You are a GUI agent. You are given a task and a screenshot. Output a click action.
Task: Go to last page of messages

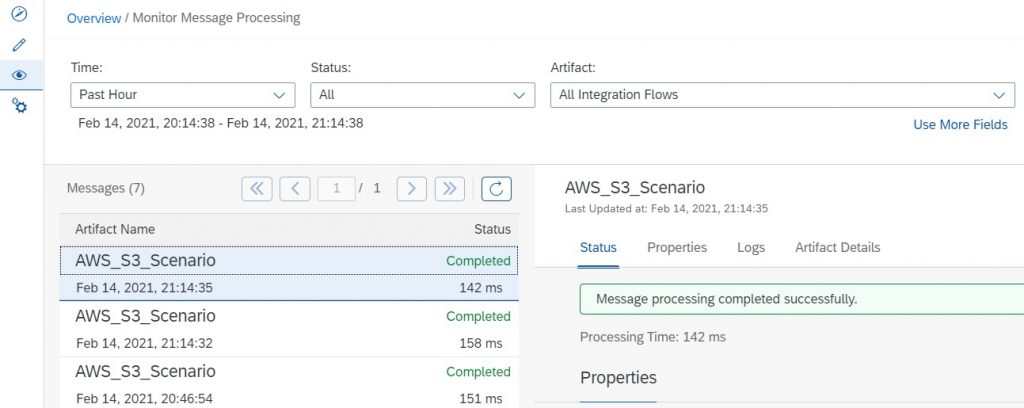(449, 189)
